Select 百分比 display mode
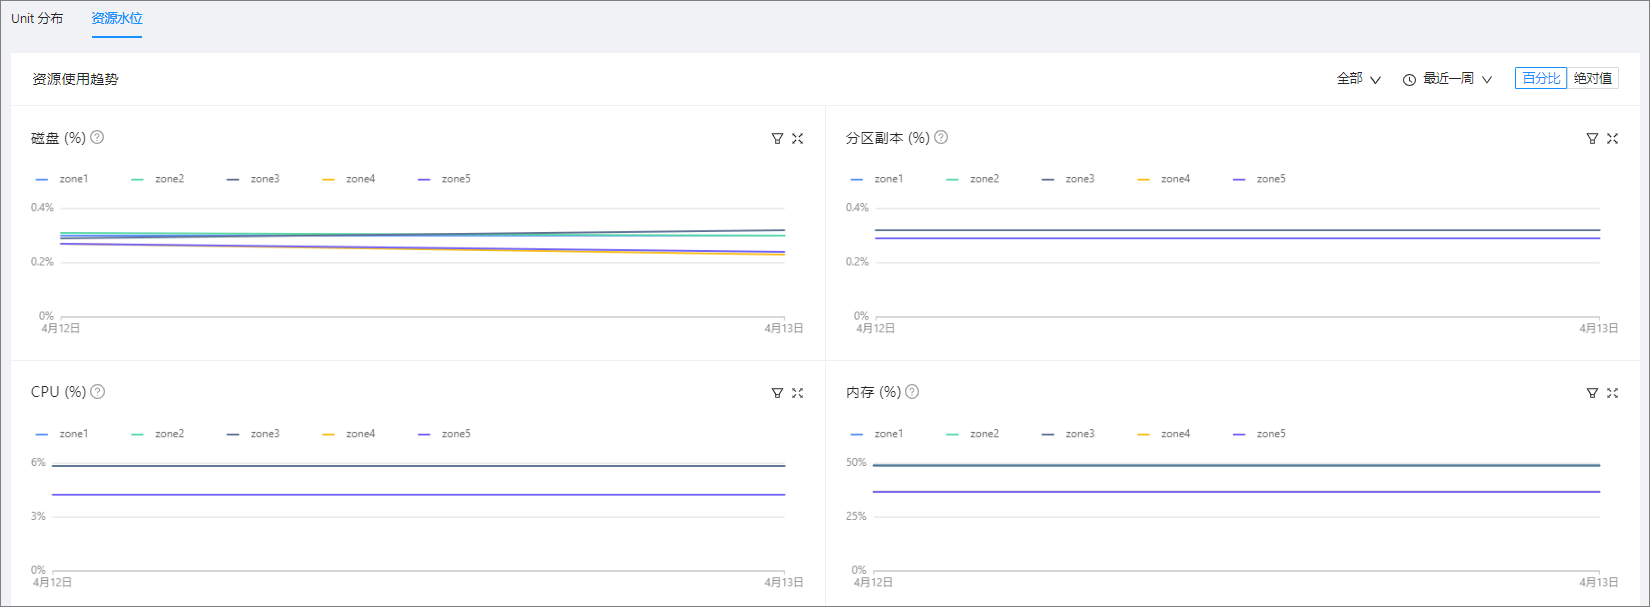 pyautogui.click(x=1541, y=78)
